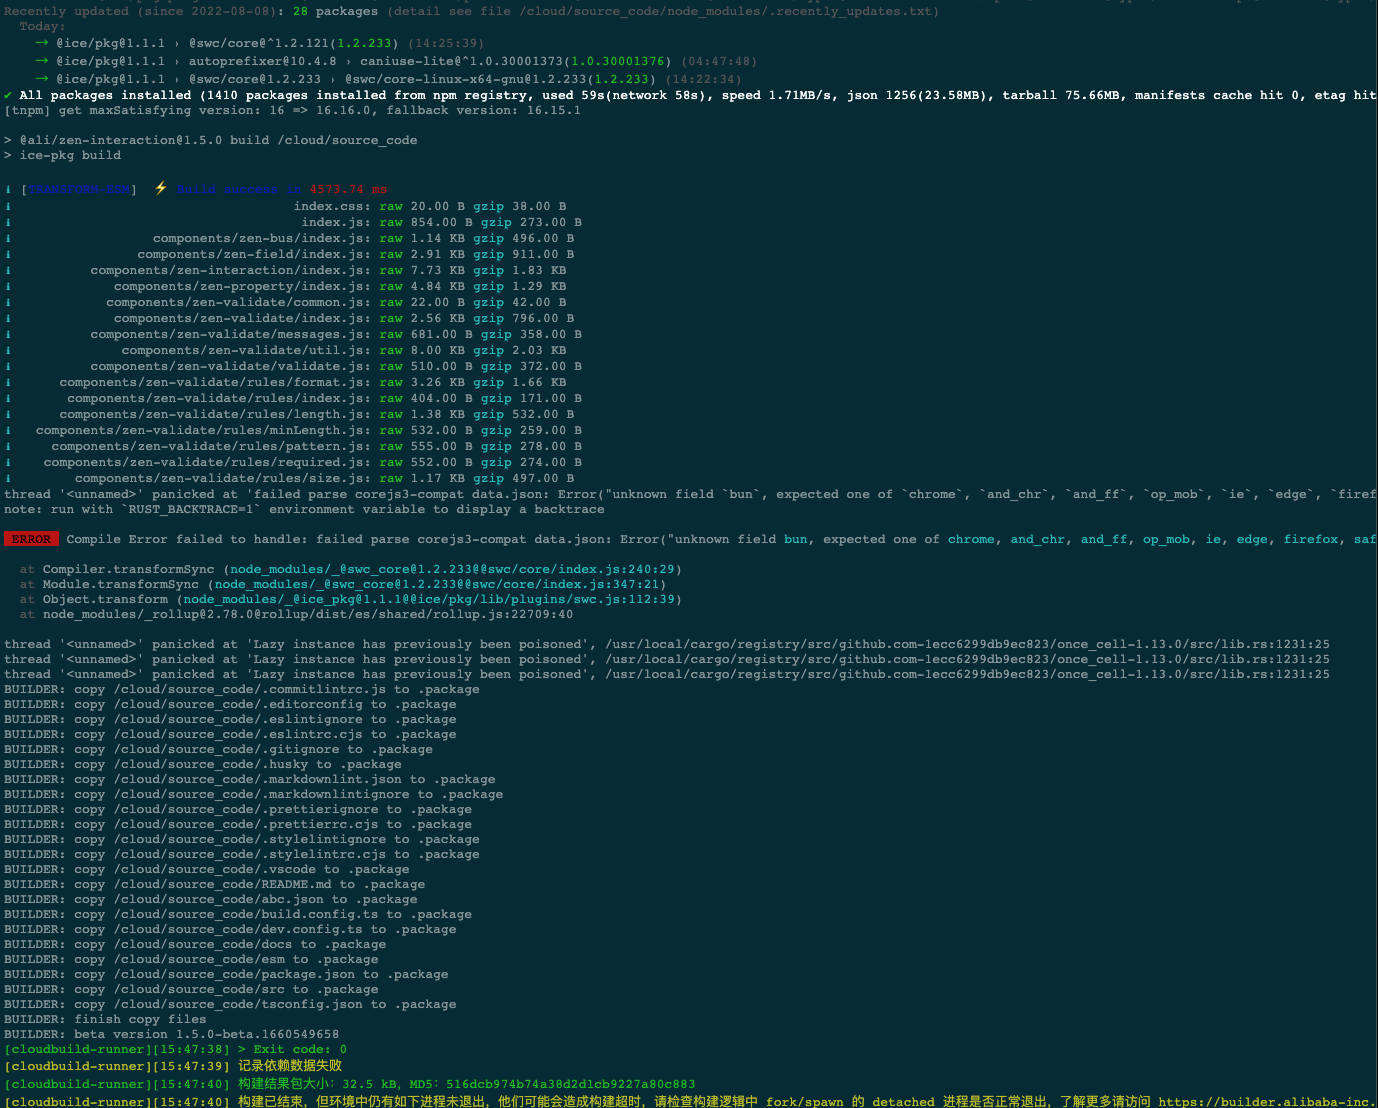Click the red ERROR badge
Image resolution: width=1378 pixels, height=1108 pixels.
click(31, 539)
